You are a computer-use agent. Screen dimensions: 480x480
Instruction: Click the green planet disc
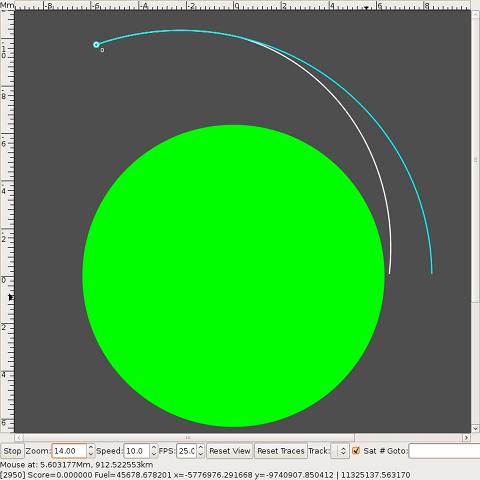(x=233, y=276)
